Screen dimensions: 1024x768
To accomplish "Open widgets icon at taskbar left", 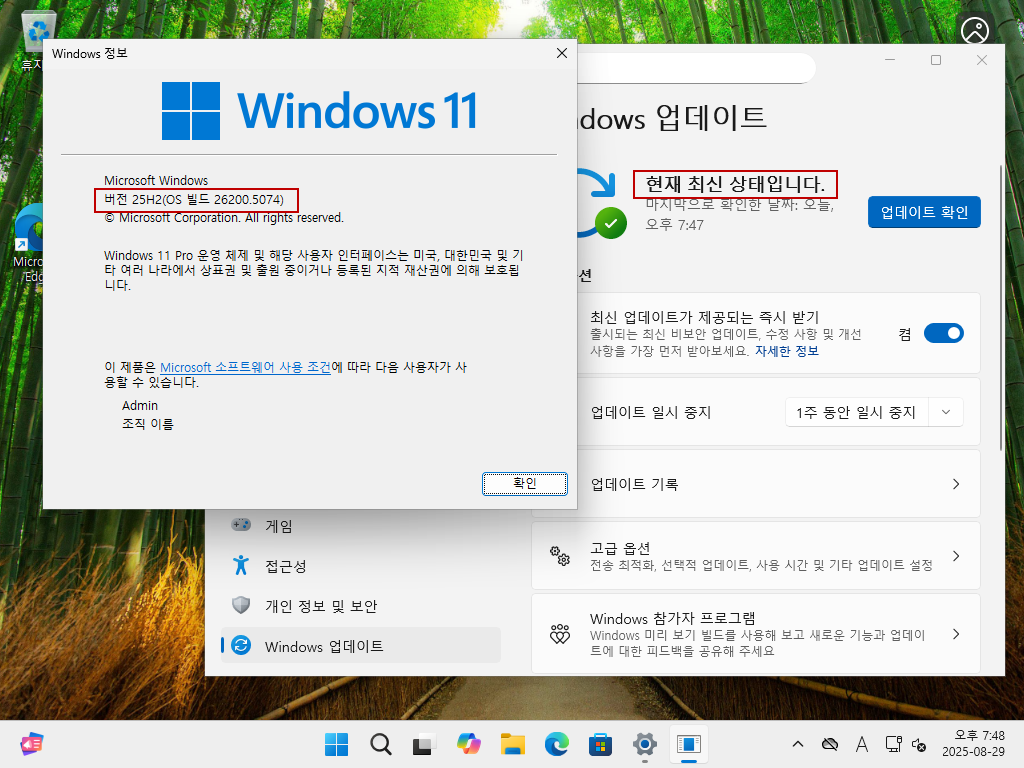I will [x=31, y=744].
